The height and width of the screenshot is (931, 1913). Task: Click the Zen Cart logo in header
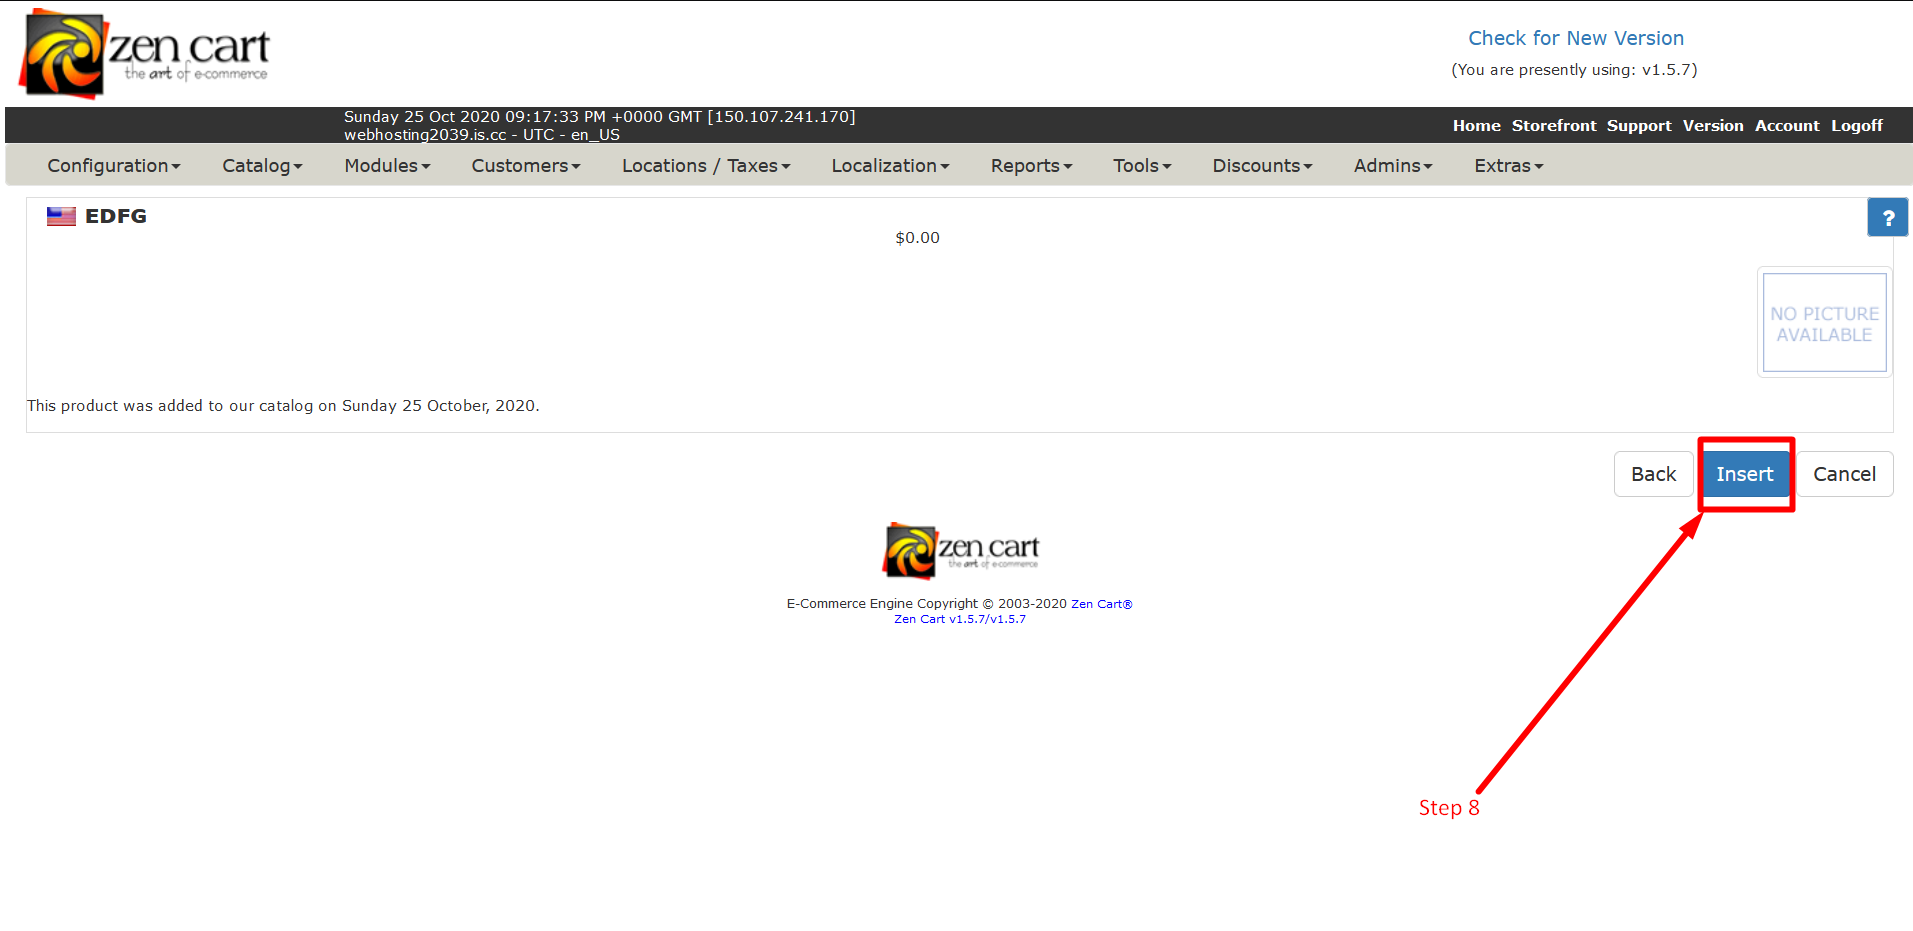pyautogui.click(x=144, y=54)
